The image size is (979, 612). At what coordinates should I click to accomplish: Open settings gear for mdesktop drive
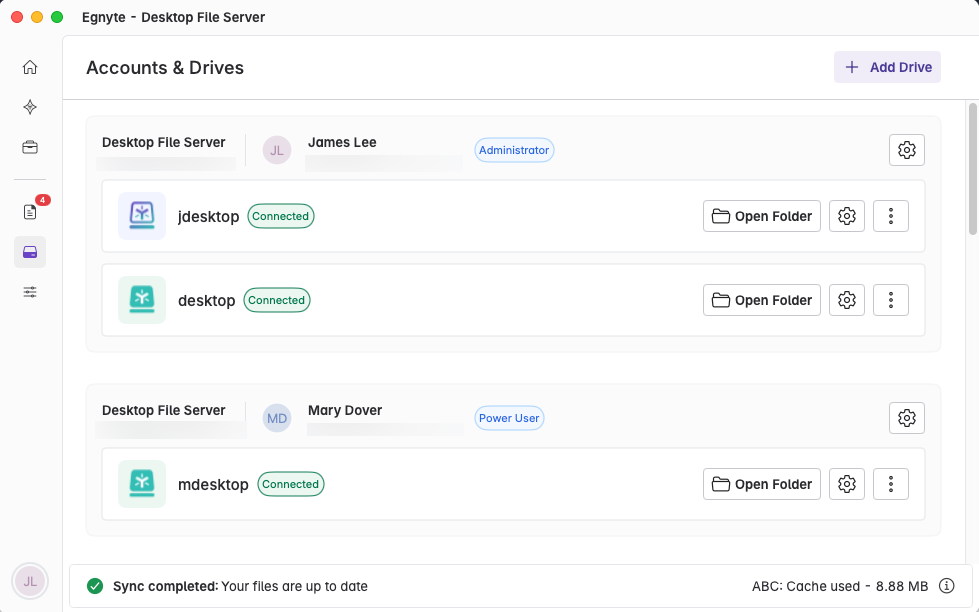point(847,484)
